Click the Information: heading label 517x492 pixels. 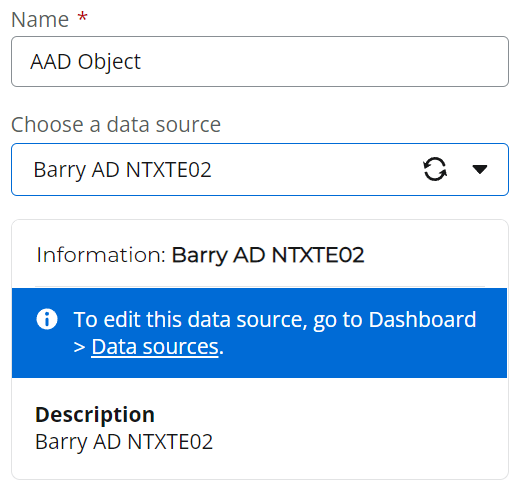point(101,255)
